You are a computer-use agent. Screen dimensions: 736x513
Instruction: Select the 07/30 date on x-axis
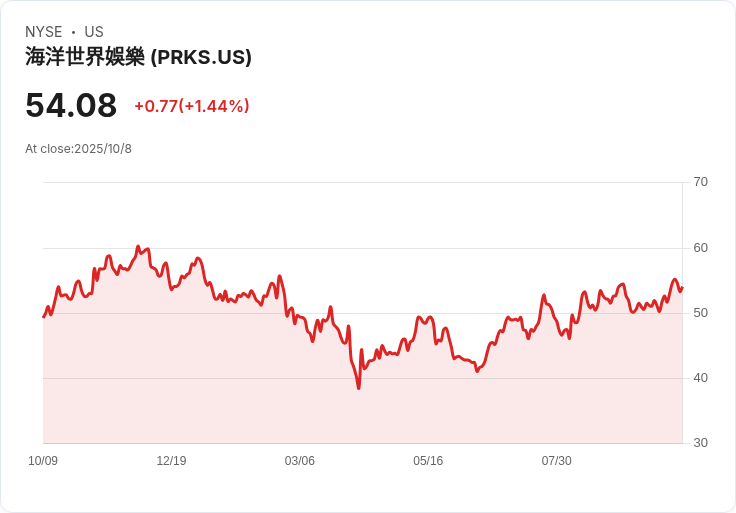[x=556, y=461]
